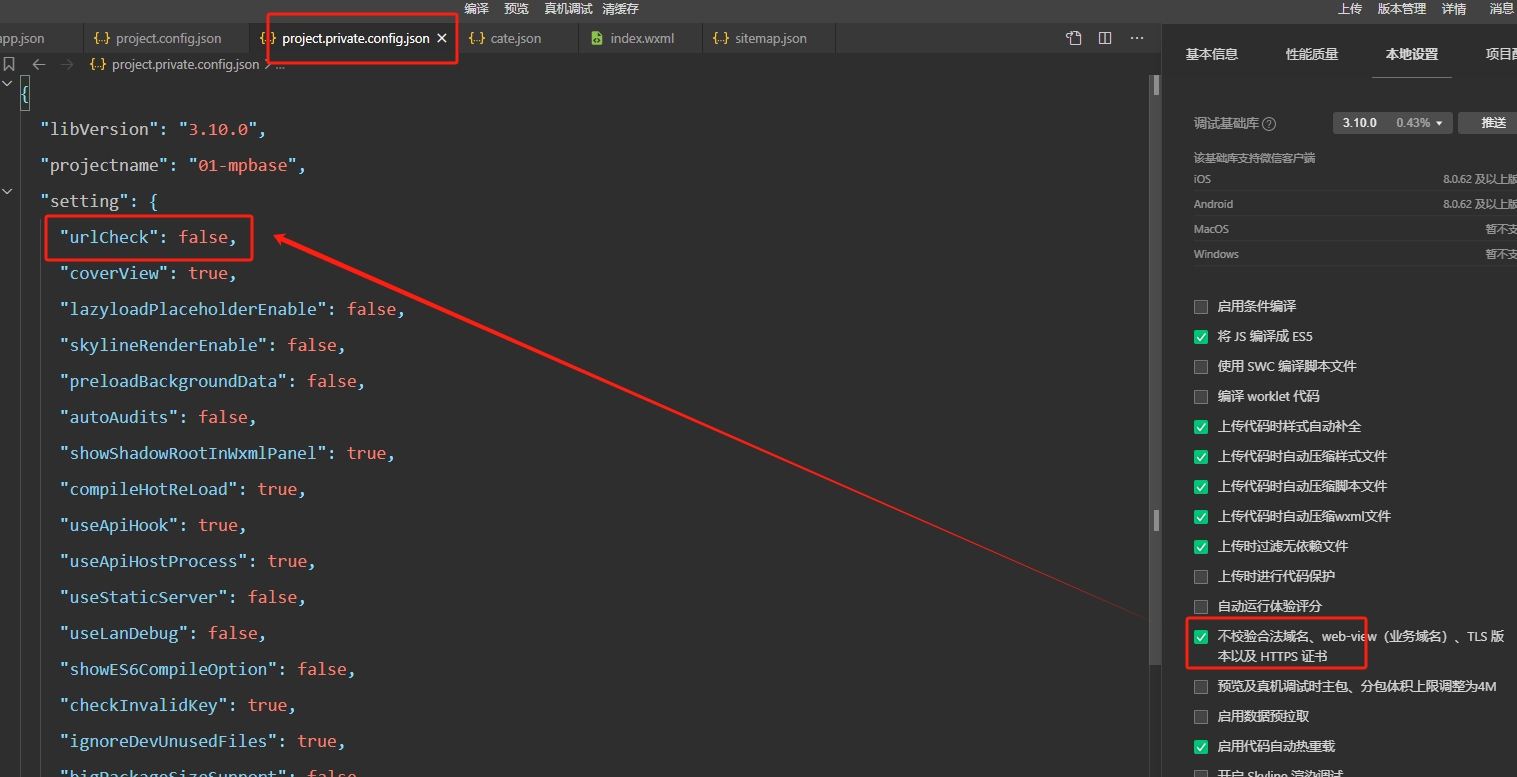Image resolution: width=1517 pixels, height=777 pixels.
Task: Open the 3.10.0 base library dropdown
Action: coord(1391,123)
